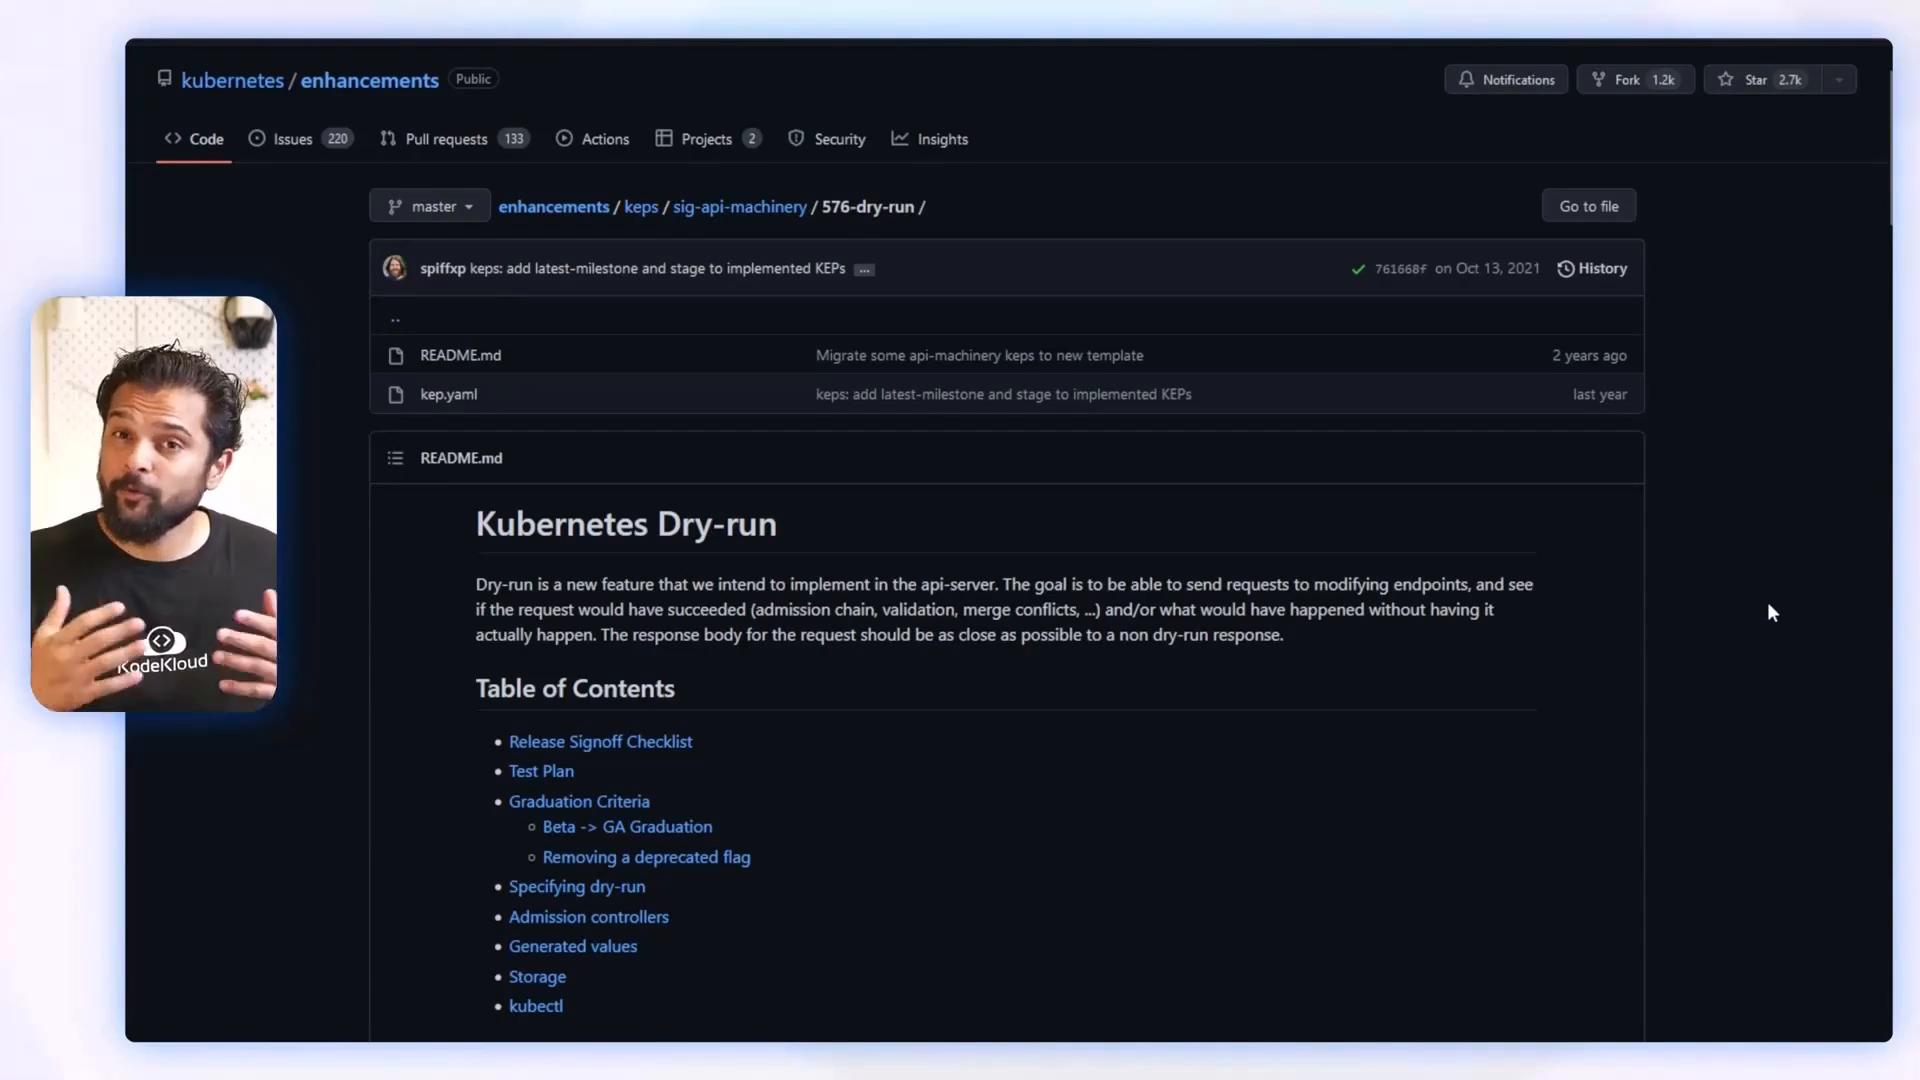Viewport: 1920px width, 1080px height.
Task: View commit History
Action: tap(1592, 268)
